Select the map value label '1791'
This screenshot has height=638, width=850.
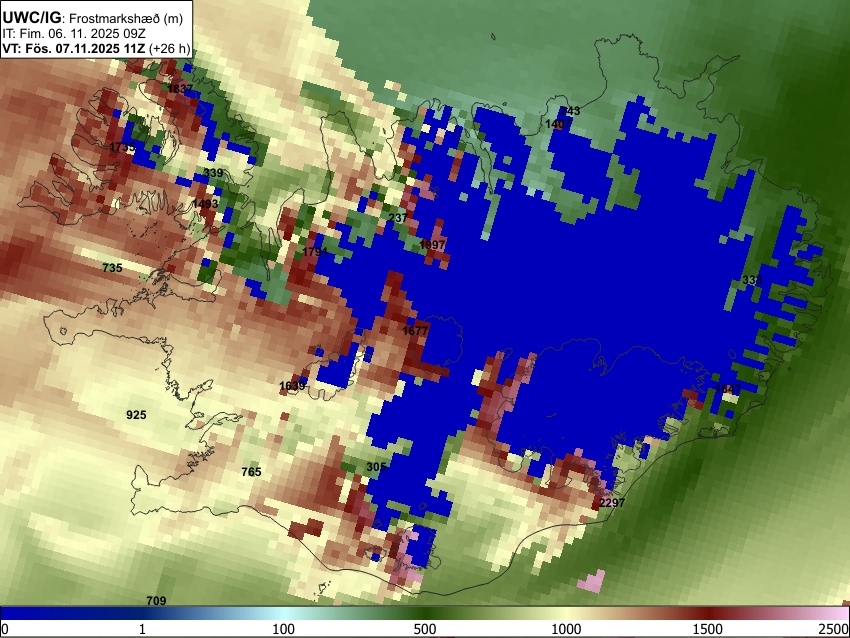315,252
